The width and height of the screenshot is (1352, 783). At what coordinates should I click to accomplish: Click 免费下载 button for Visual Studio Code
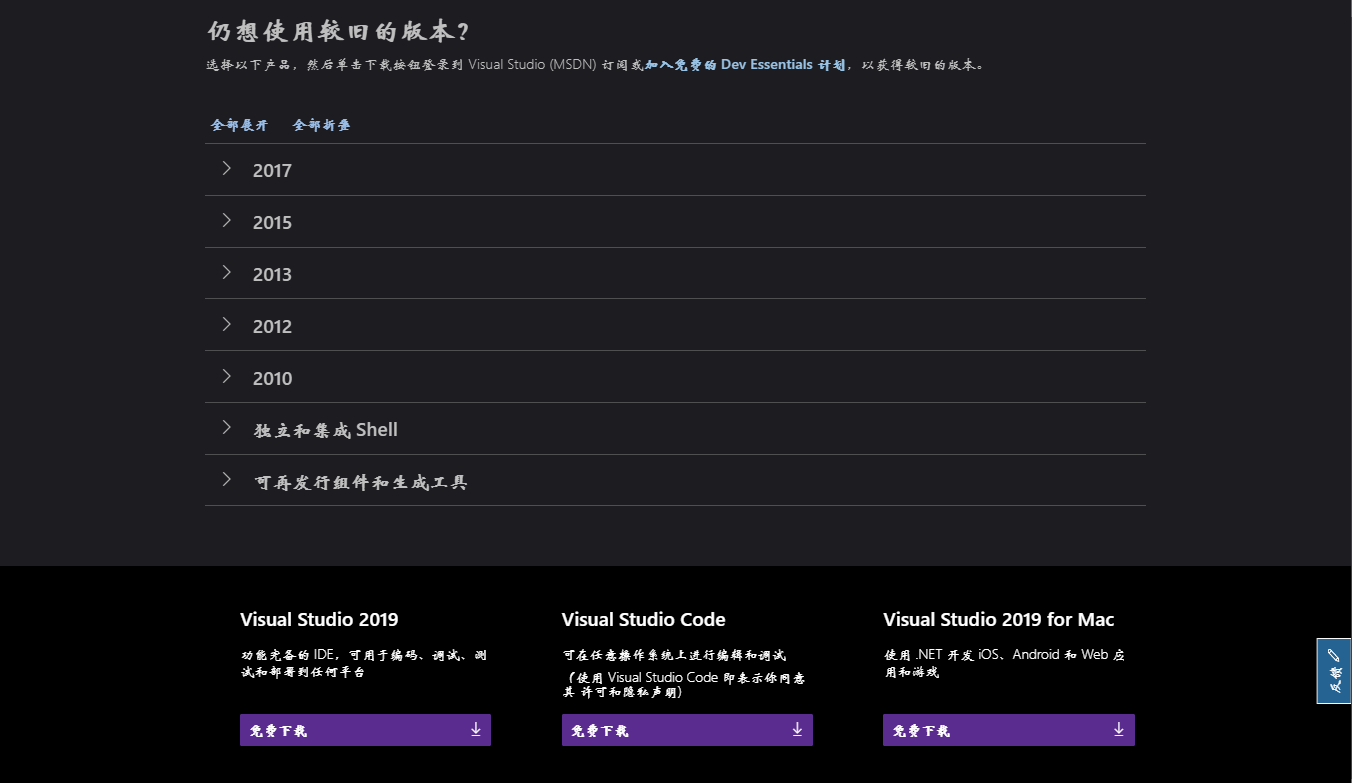[687, 730]
